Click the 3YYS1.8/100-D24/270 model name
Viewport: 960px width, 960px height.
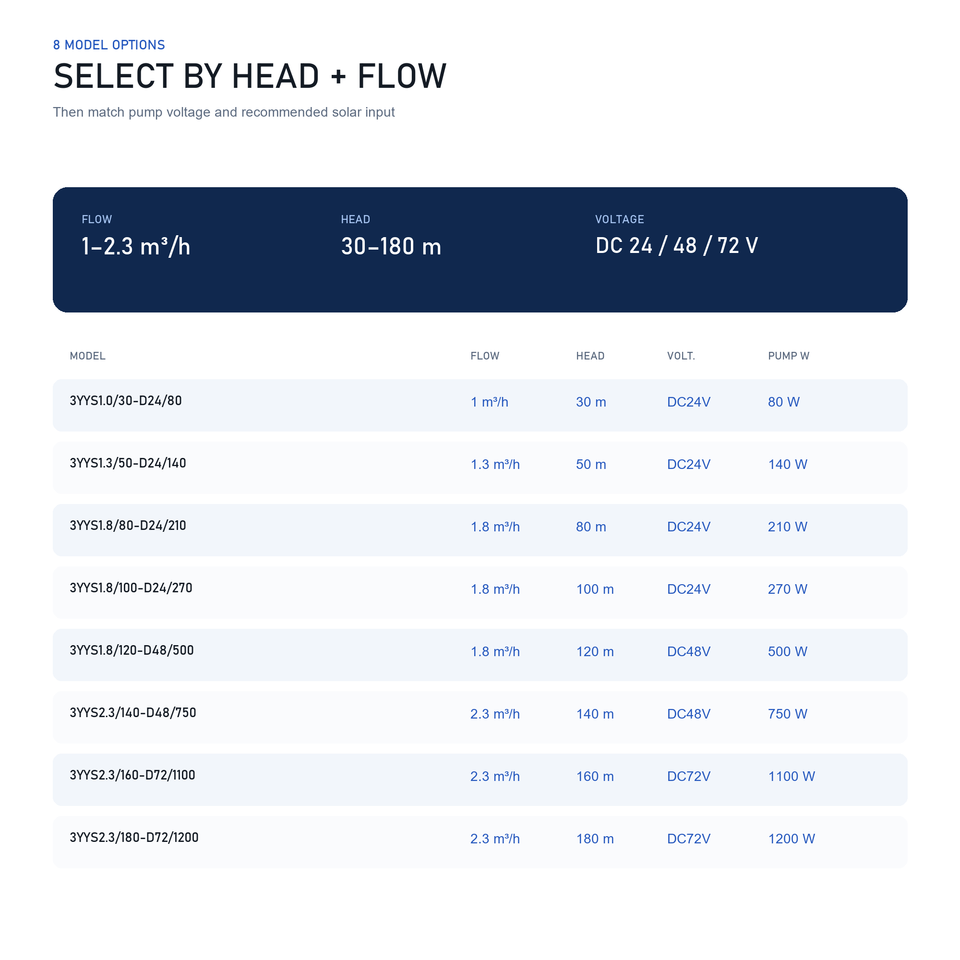130,588
